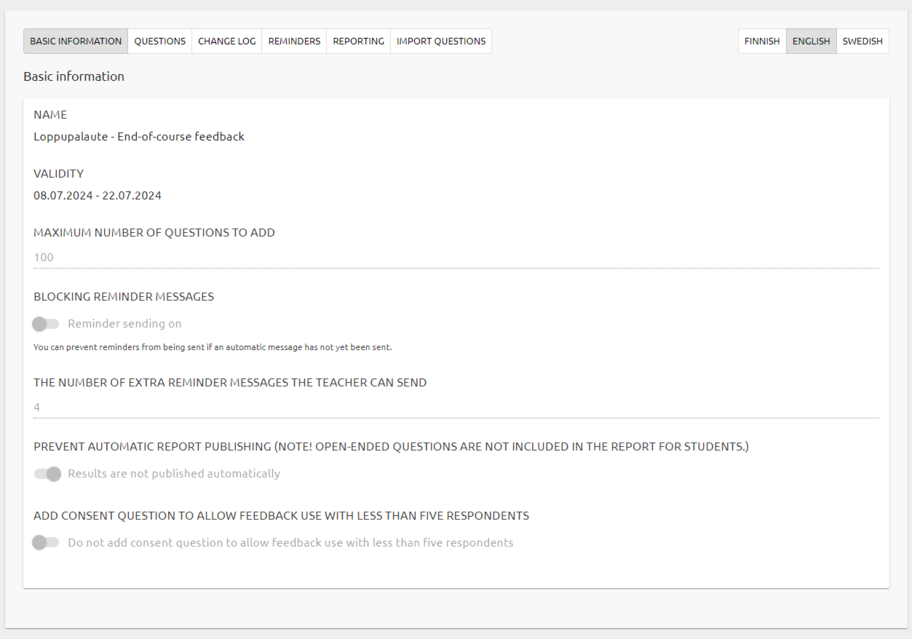Click the helper text about preventing reminders
Viewport: 912px width, 639px height.
click(x=212, y=348)
